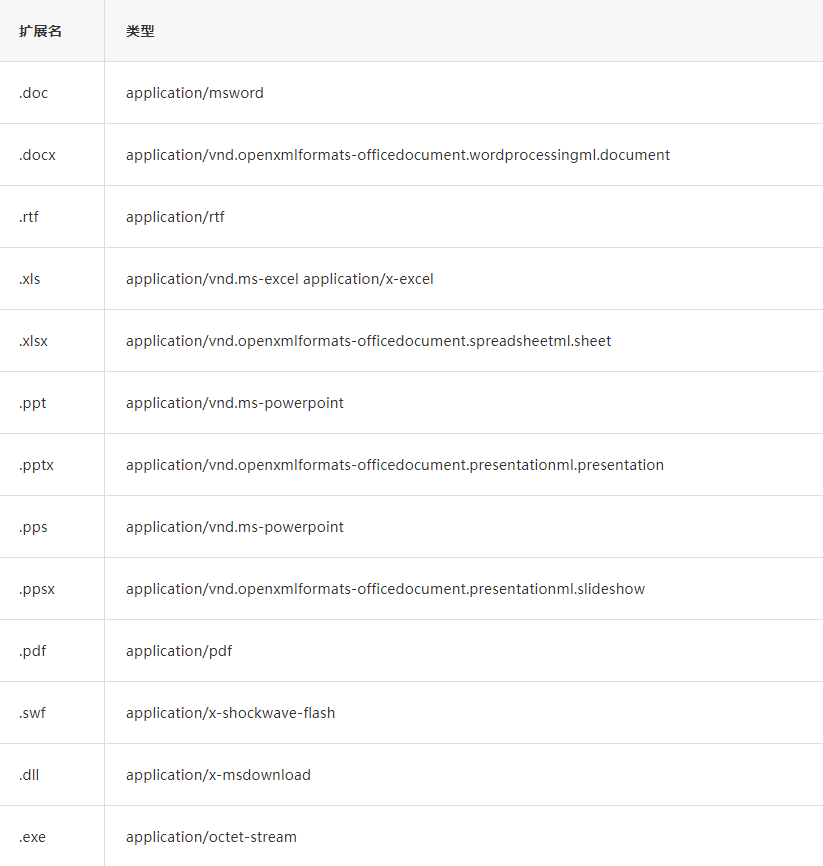The width and height of the screenshot is (823, 866).
Task: Click the application/pdf type cell
Action: point(179,651)
